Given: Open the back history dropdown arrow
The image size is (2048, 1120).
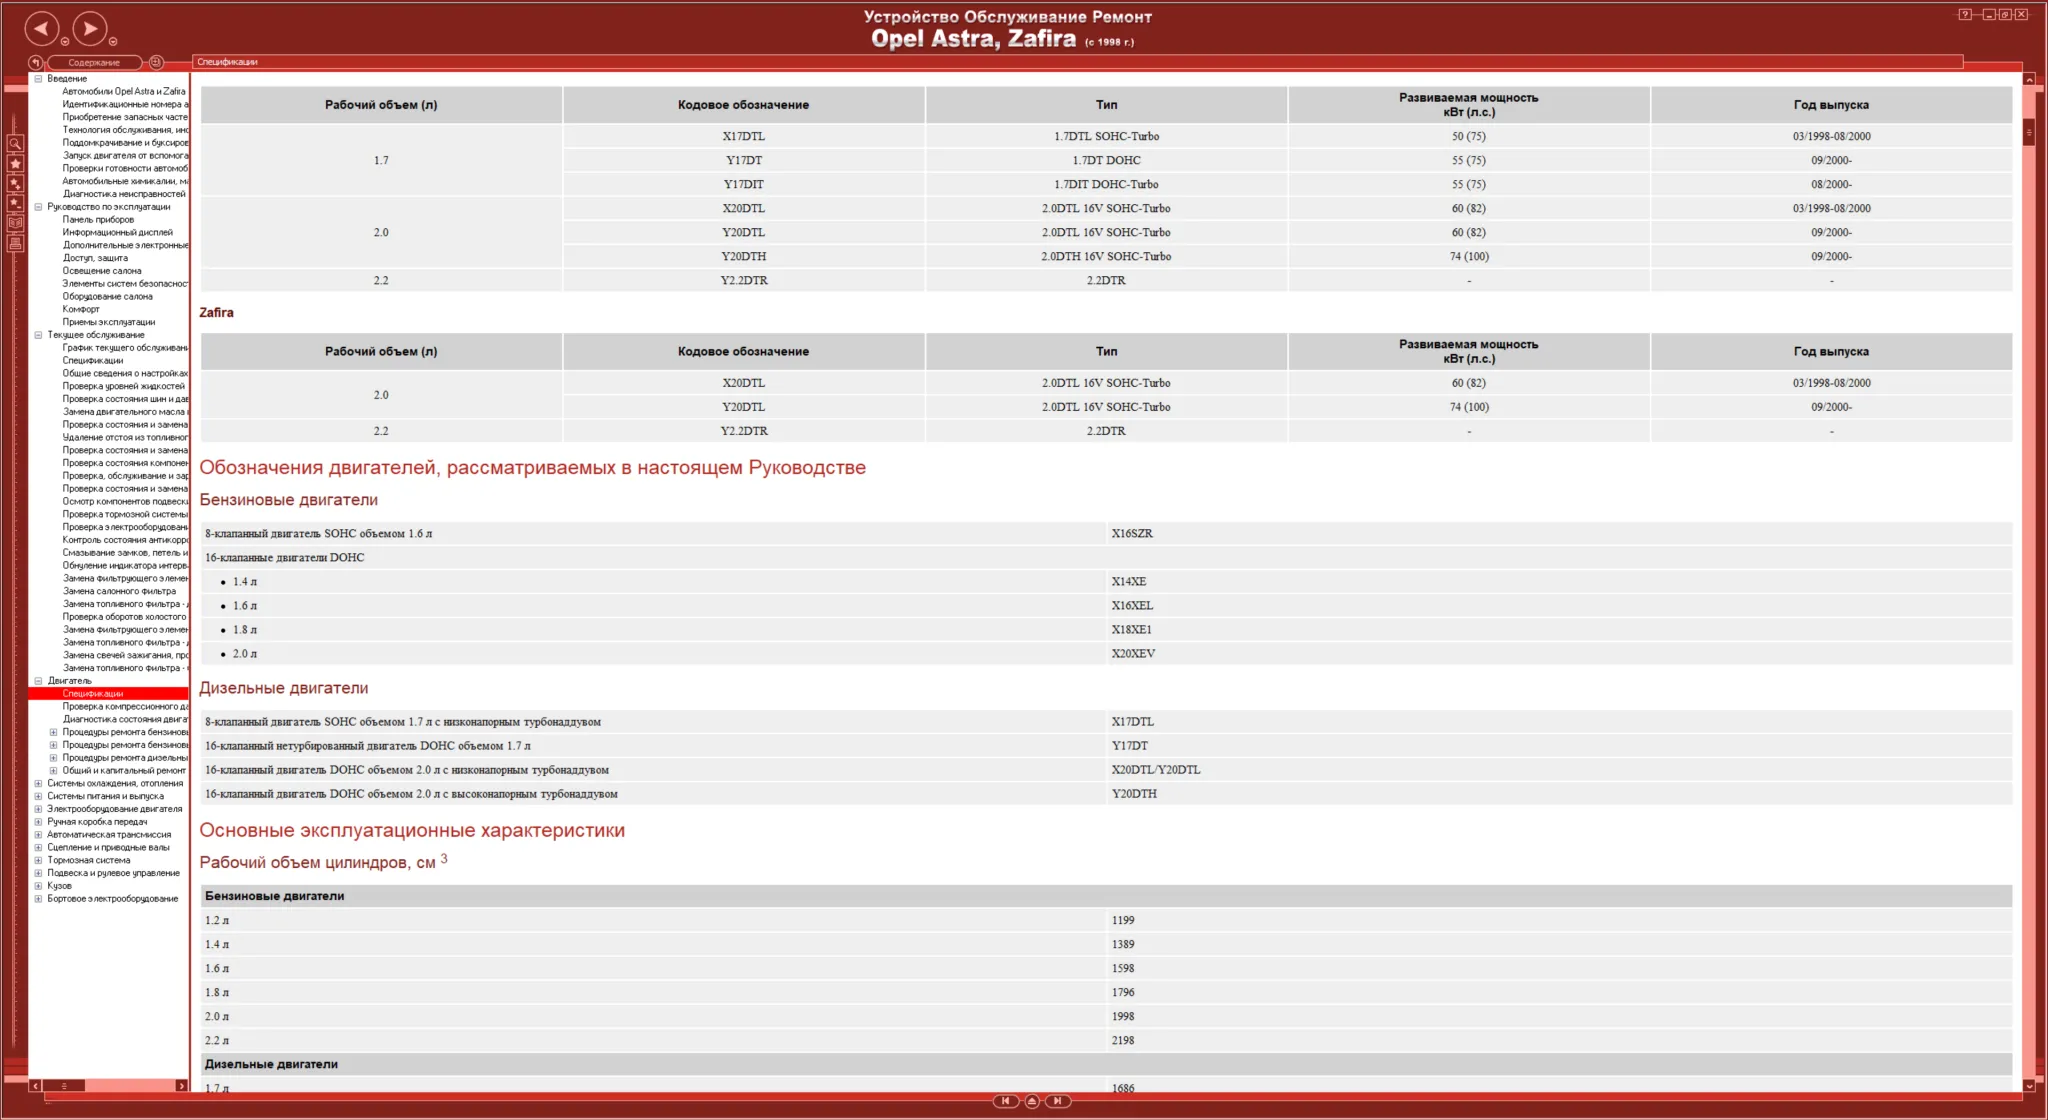Looking at the screenshot, I should click(x=65, y=42).
